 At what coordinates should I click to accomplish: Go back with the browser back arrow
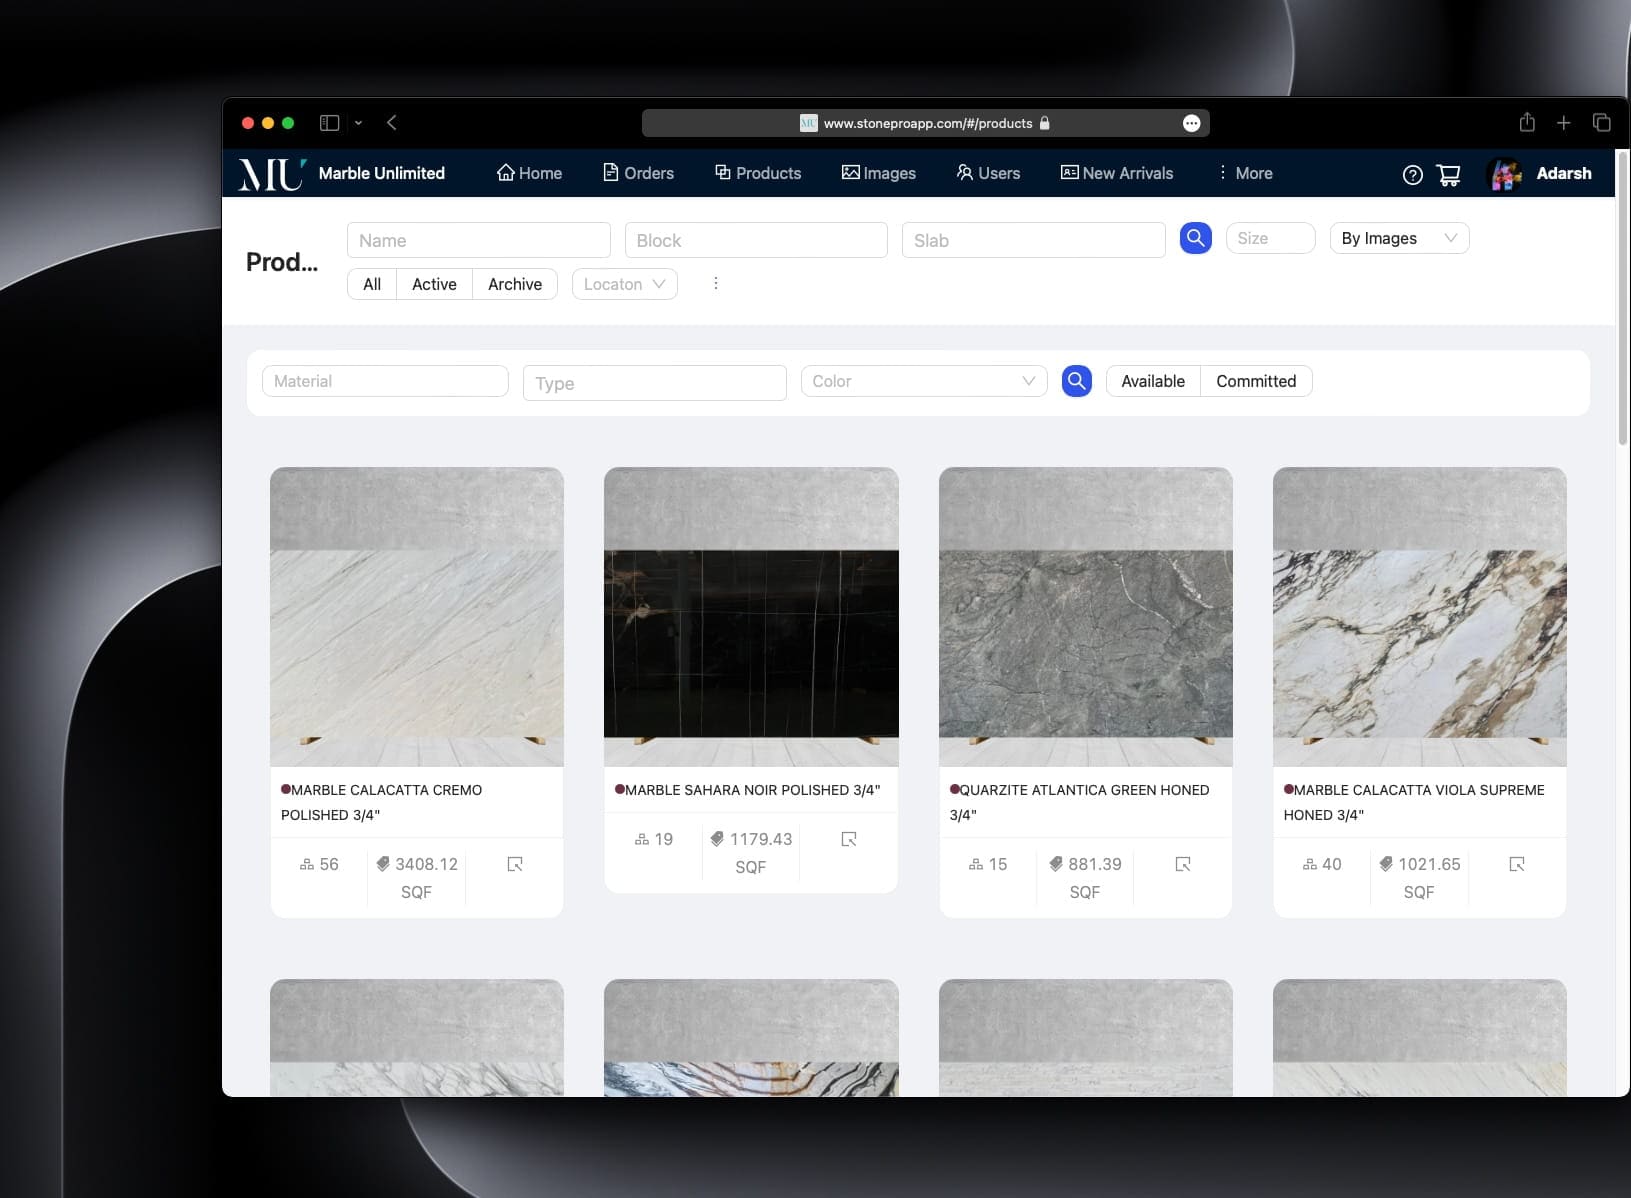click(x=392, y=123)
